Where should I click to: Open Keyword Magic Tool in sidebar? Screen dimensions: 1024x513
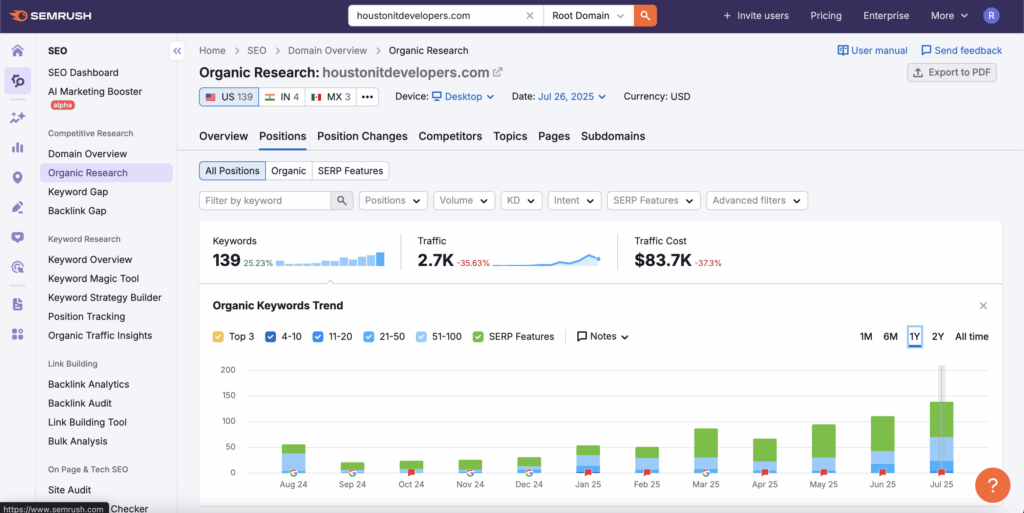coord(93,279)
